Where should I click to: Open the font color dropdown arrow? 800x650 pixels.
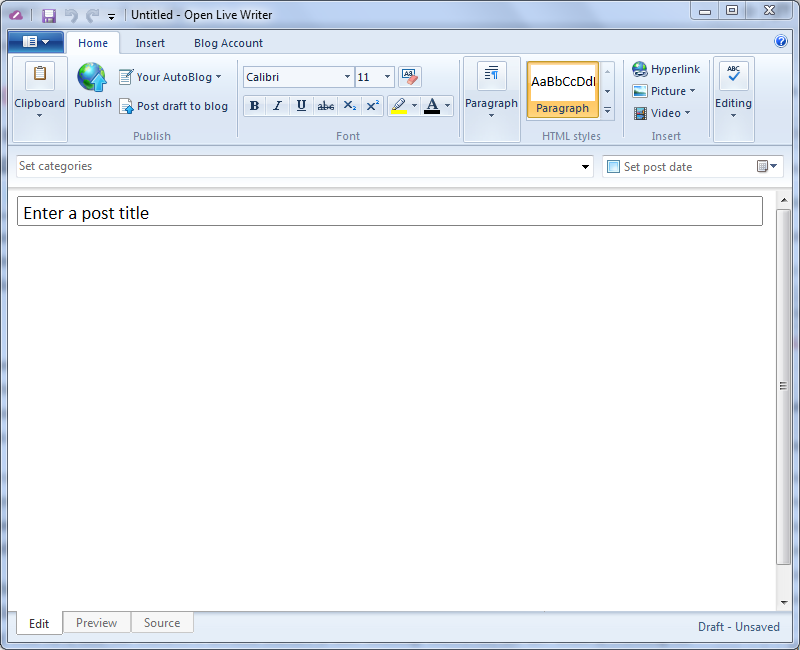click(447, 106)
